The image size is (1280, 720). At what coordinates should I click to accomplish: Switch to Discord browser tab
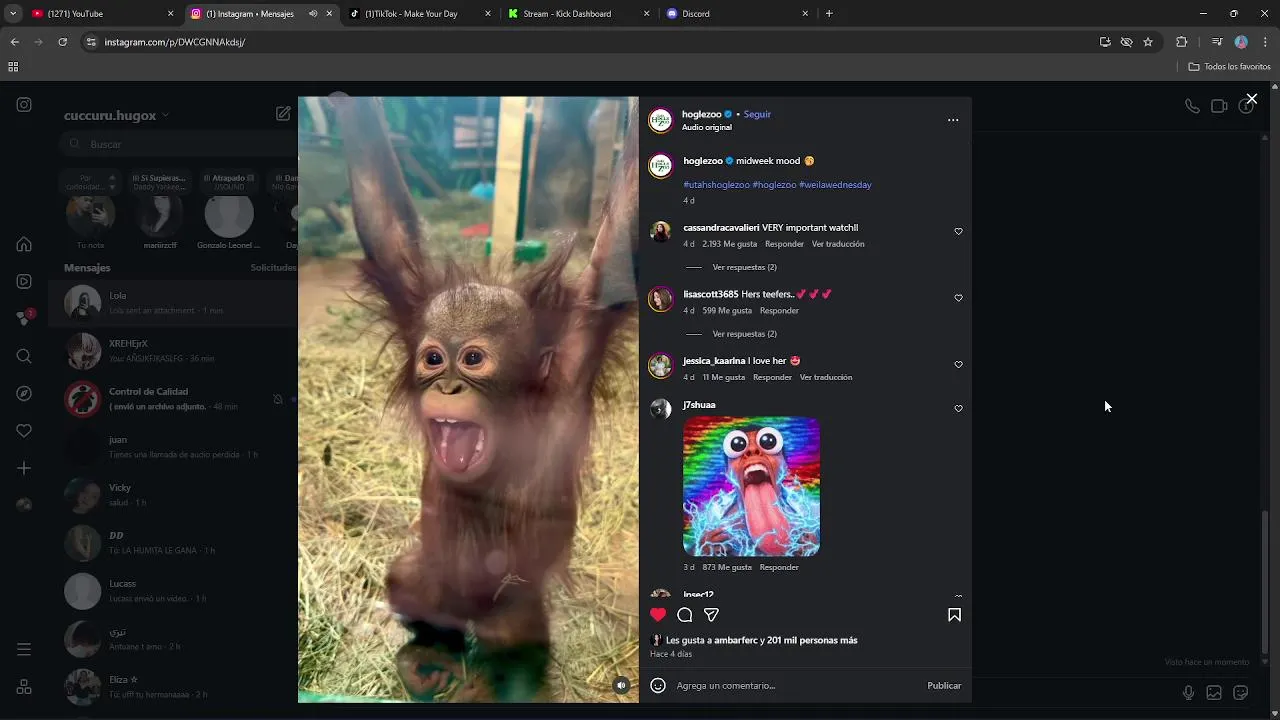[x=737, y=14]
